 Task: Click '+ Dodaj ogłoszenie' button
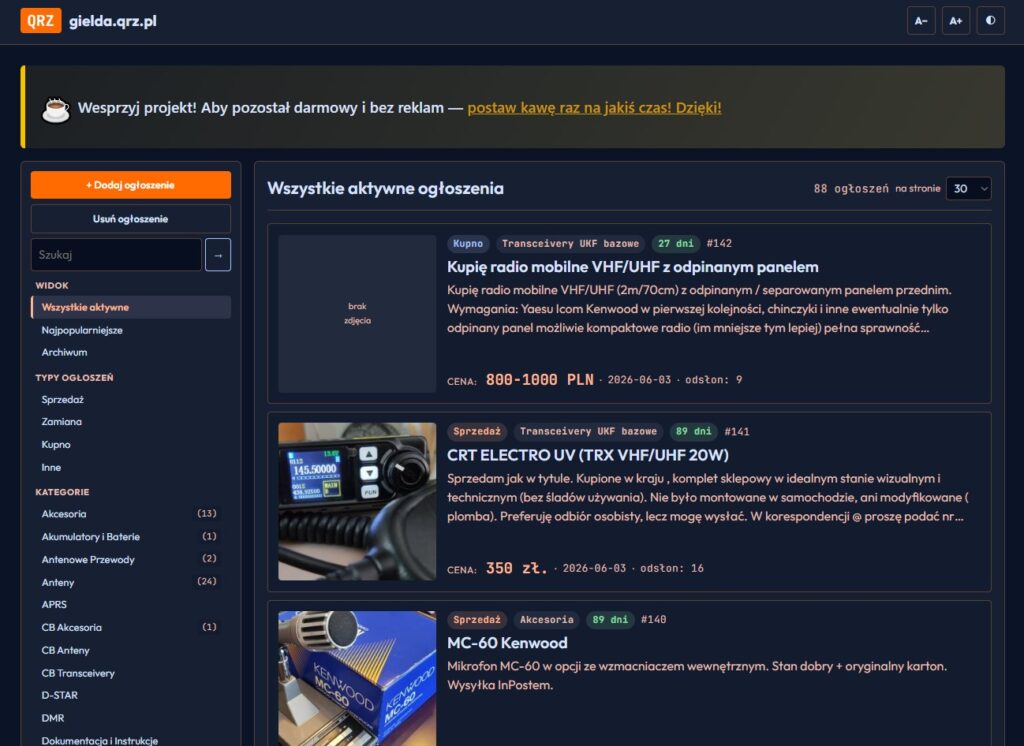(x=131, y=185)
